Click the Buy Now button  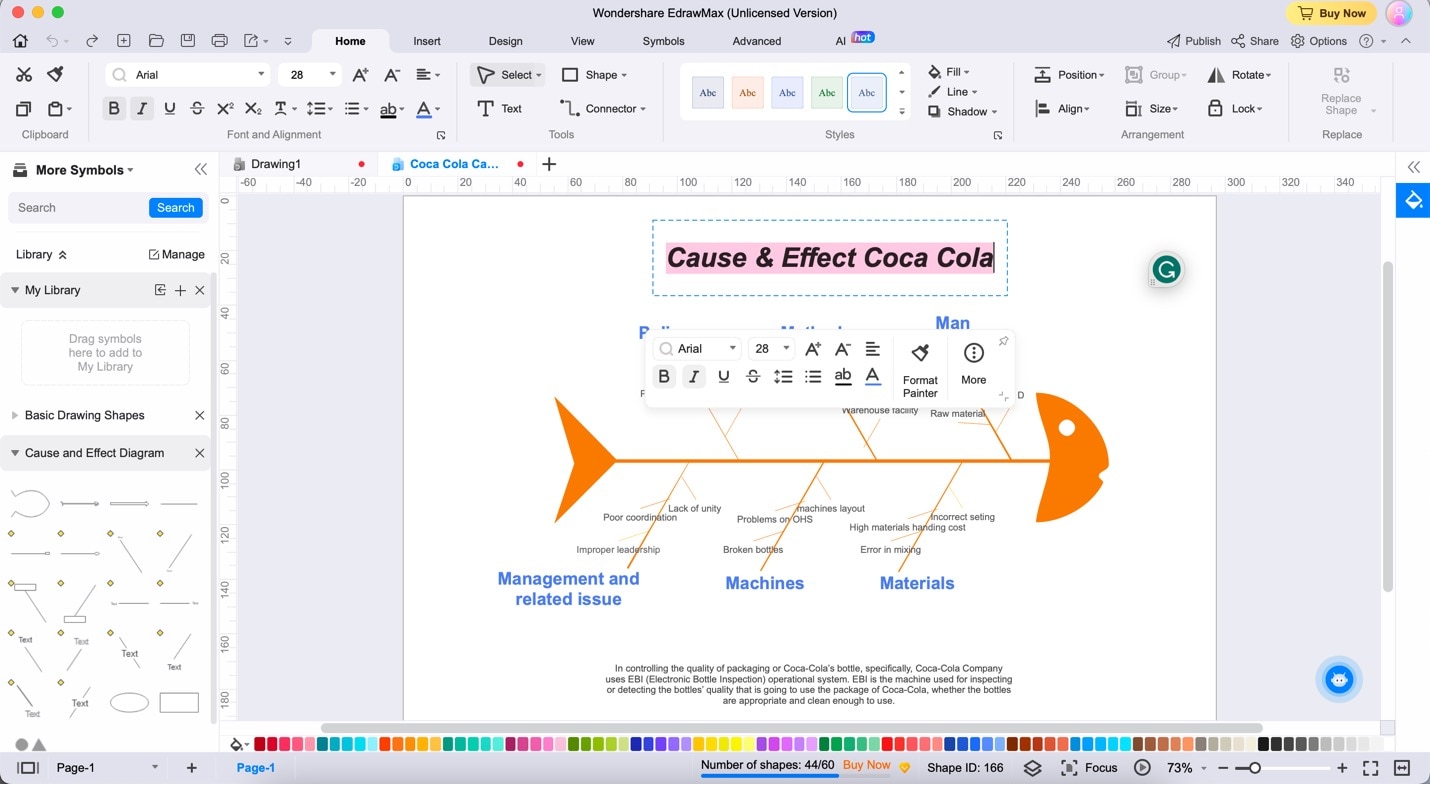point(1330,13)
